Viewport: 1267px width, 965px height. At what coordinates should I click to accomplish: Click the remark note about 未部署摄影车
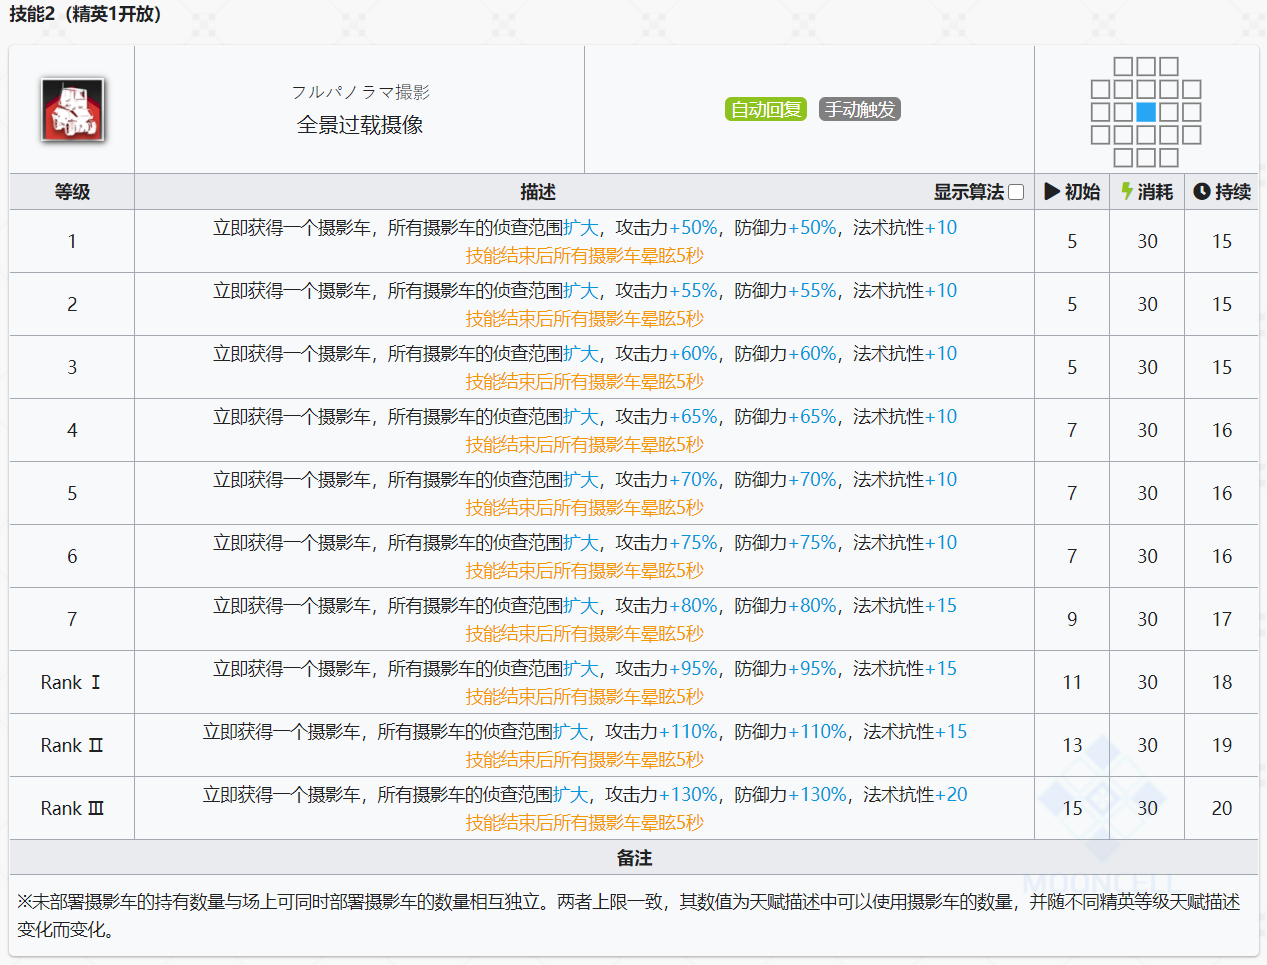click(628, 915)
